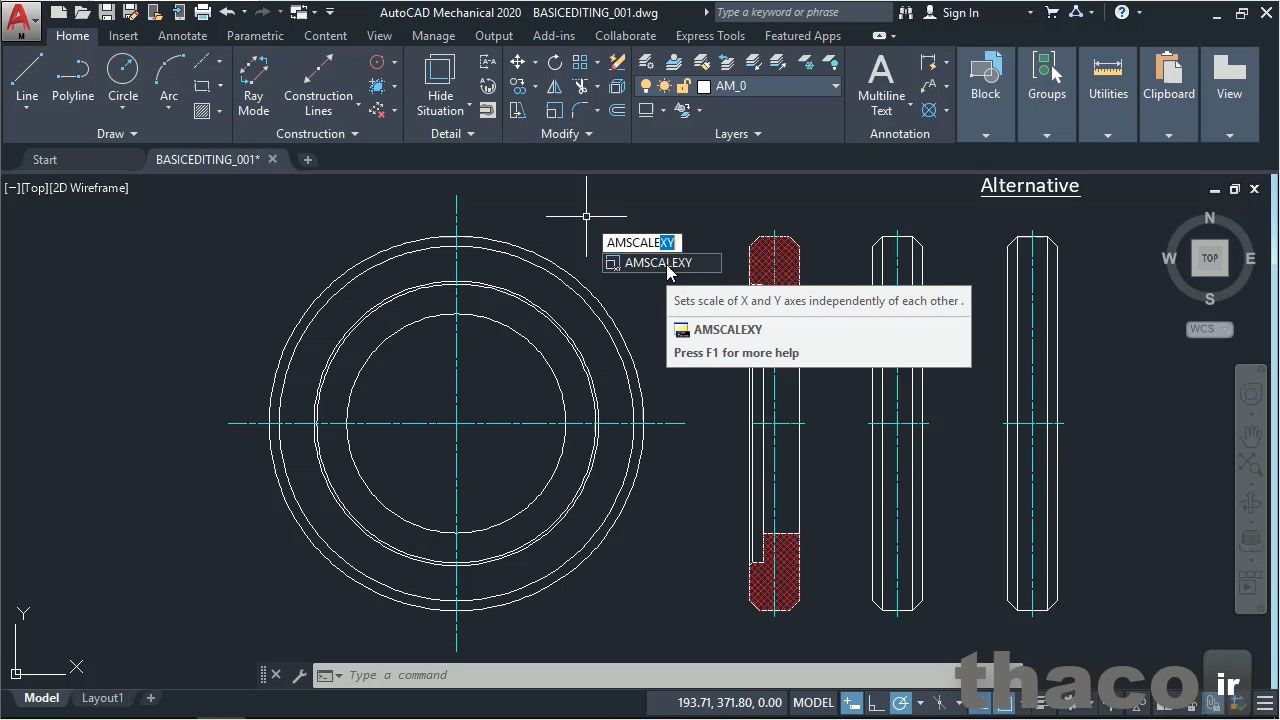This screenshot has height=720, width=1280.
Task: Open the command line customize wrench icon
Action: click(x=298, y=675)
